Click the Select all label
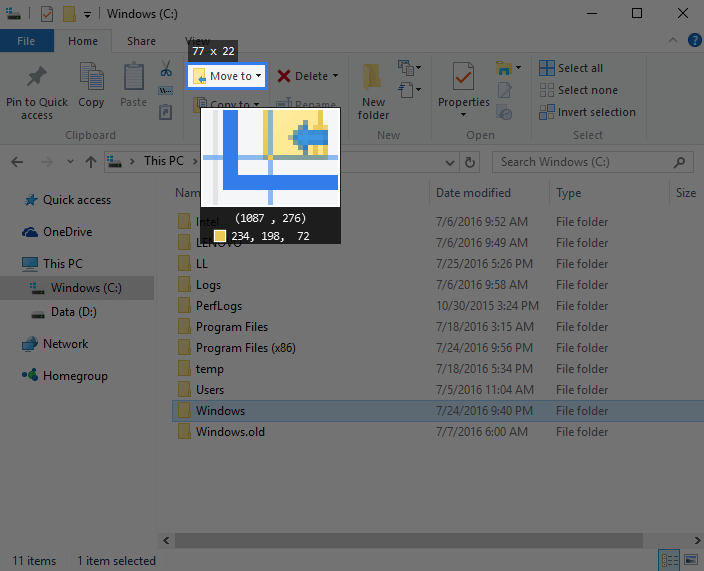 click(580, 68)
